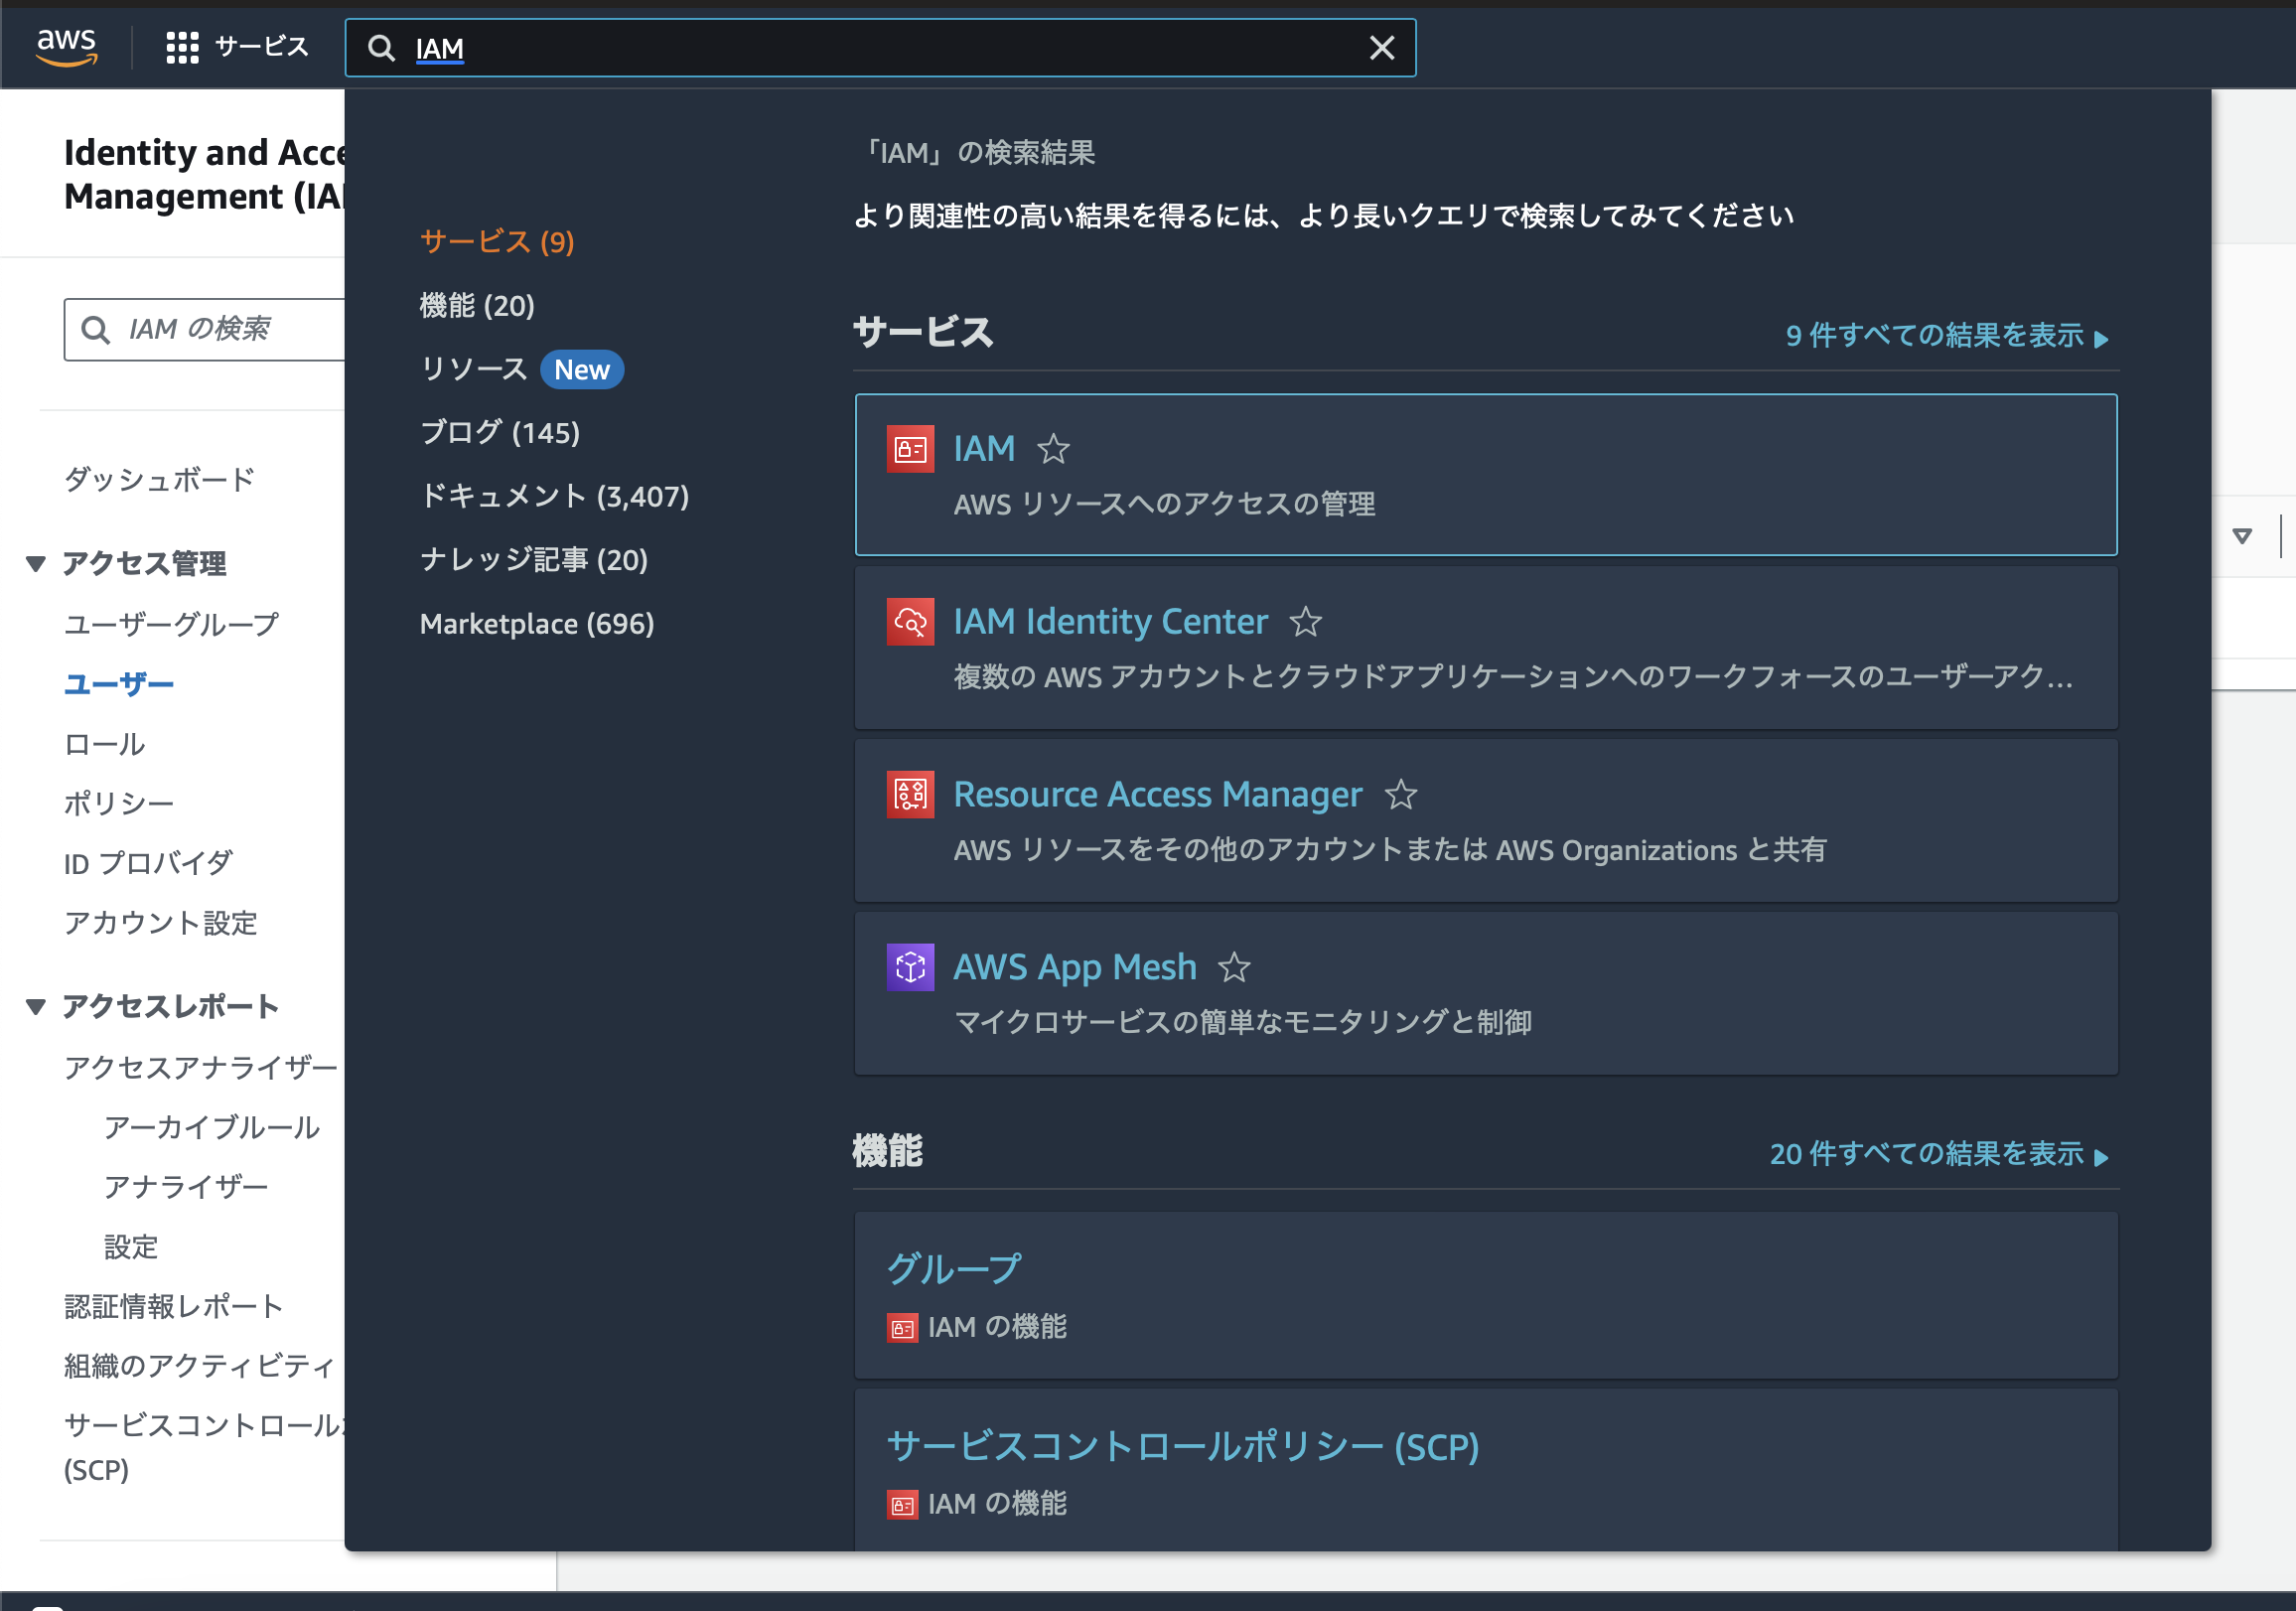Click the Resource Access Manager icon

tap(910, 795)
